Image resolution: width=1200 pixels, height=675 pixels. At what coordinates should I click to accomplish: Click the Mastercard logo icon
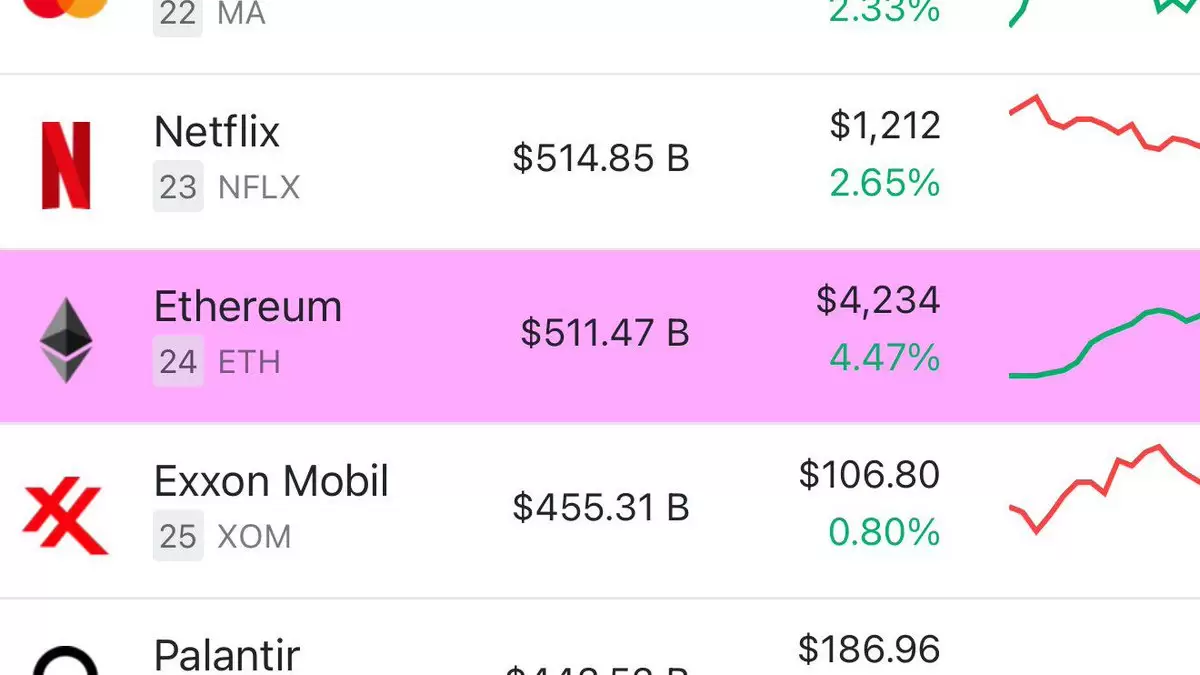(x=66, y=8)
